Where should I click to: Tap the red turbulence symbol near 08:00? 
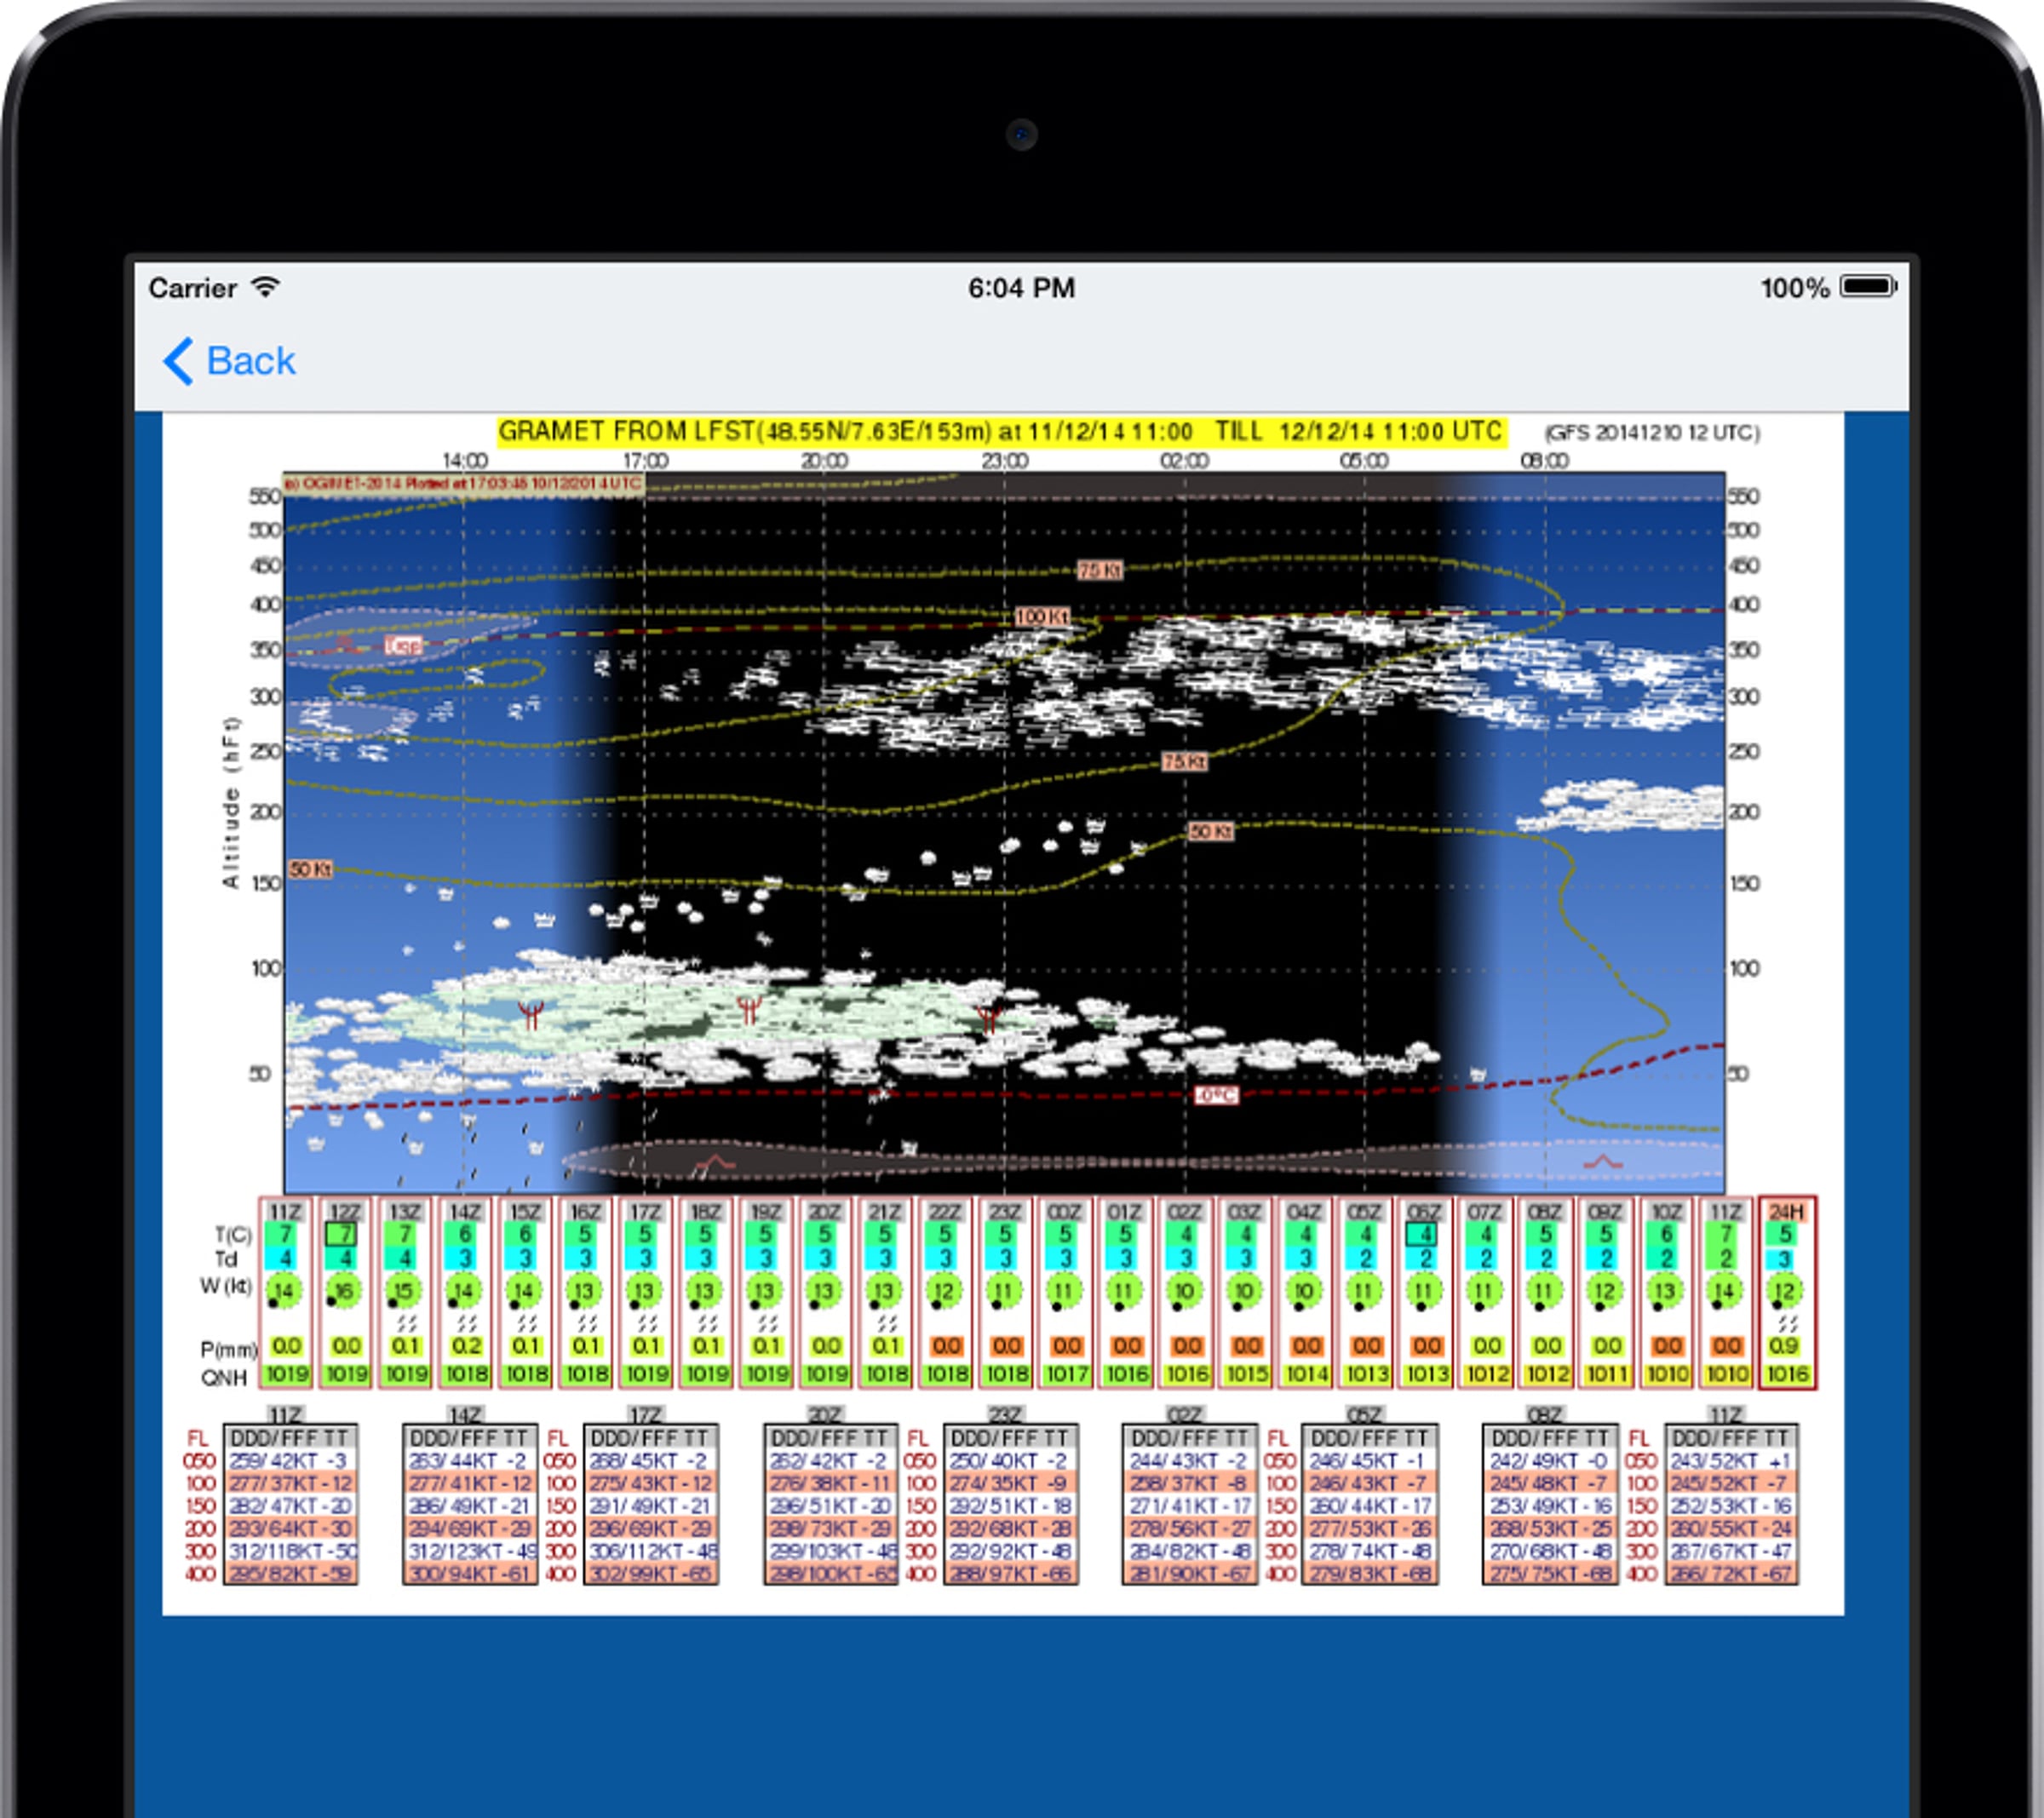pos(1602,1162)
